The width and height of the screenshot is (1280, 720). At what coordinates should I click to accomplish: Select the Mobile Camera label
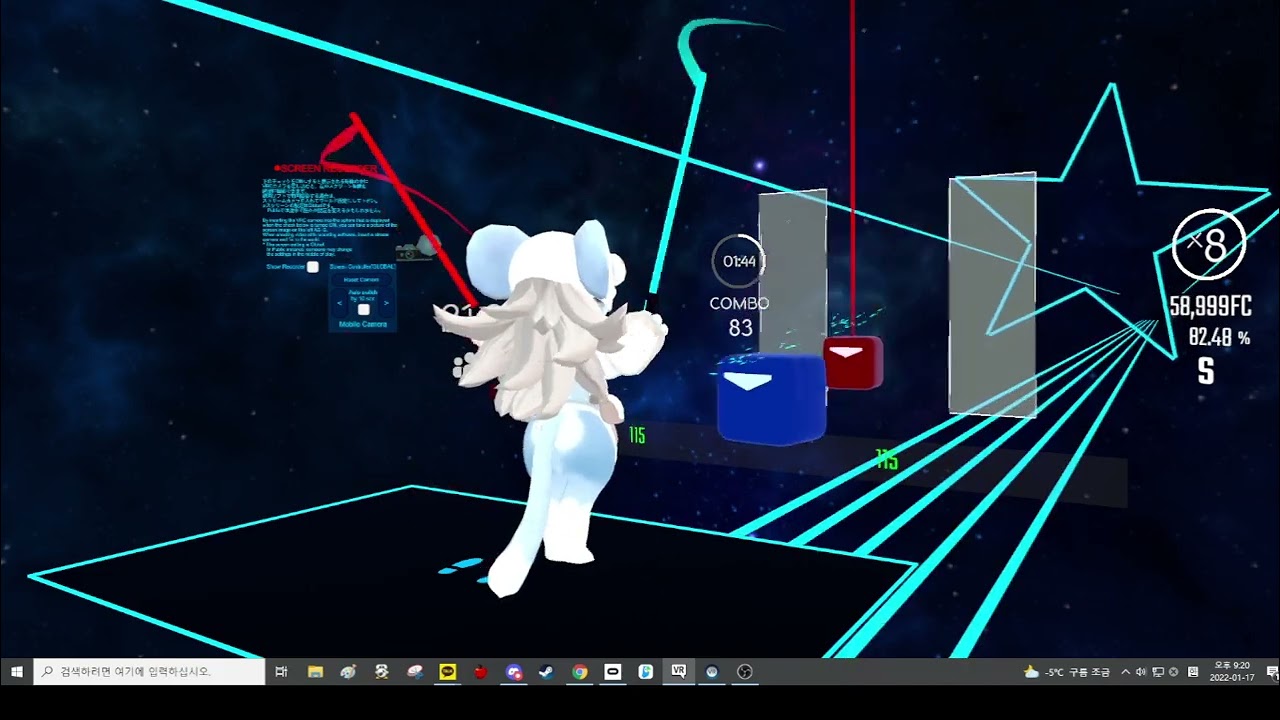click(x=363, y=324)
